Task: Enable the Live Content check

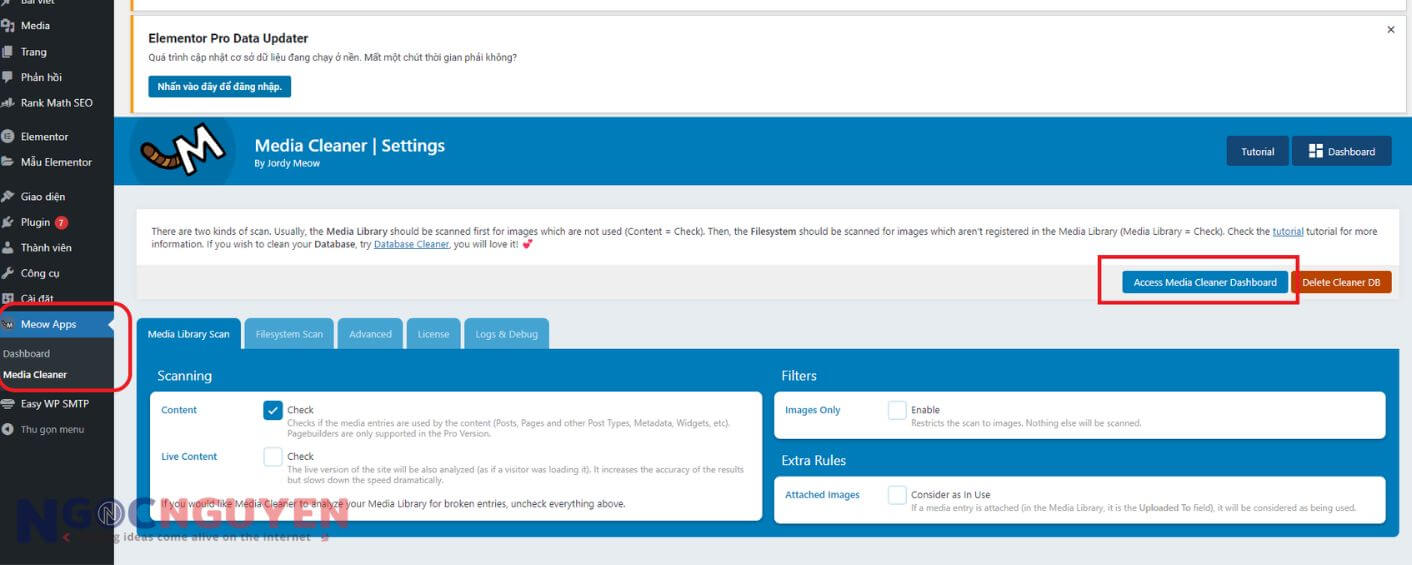Action: [273, 457]
